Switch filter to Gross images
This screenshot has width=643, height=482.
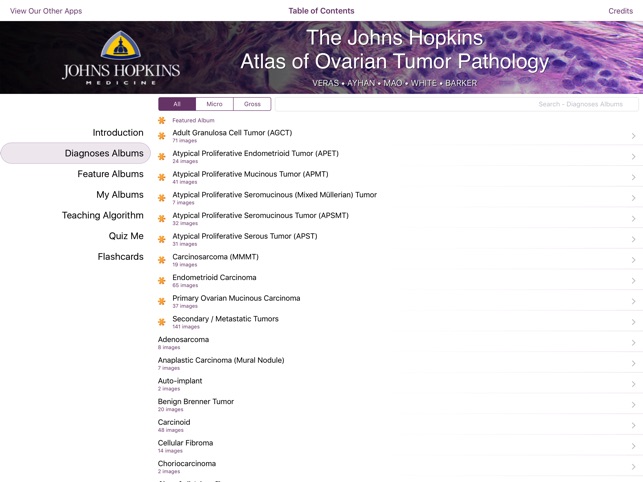252,104
